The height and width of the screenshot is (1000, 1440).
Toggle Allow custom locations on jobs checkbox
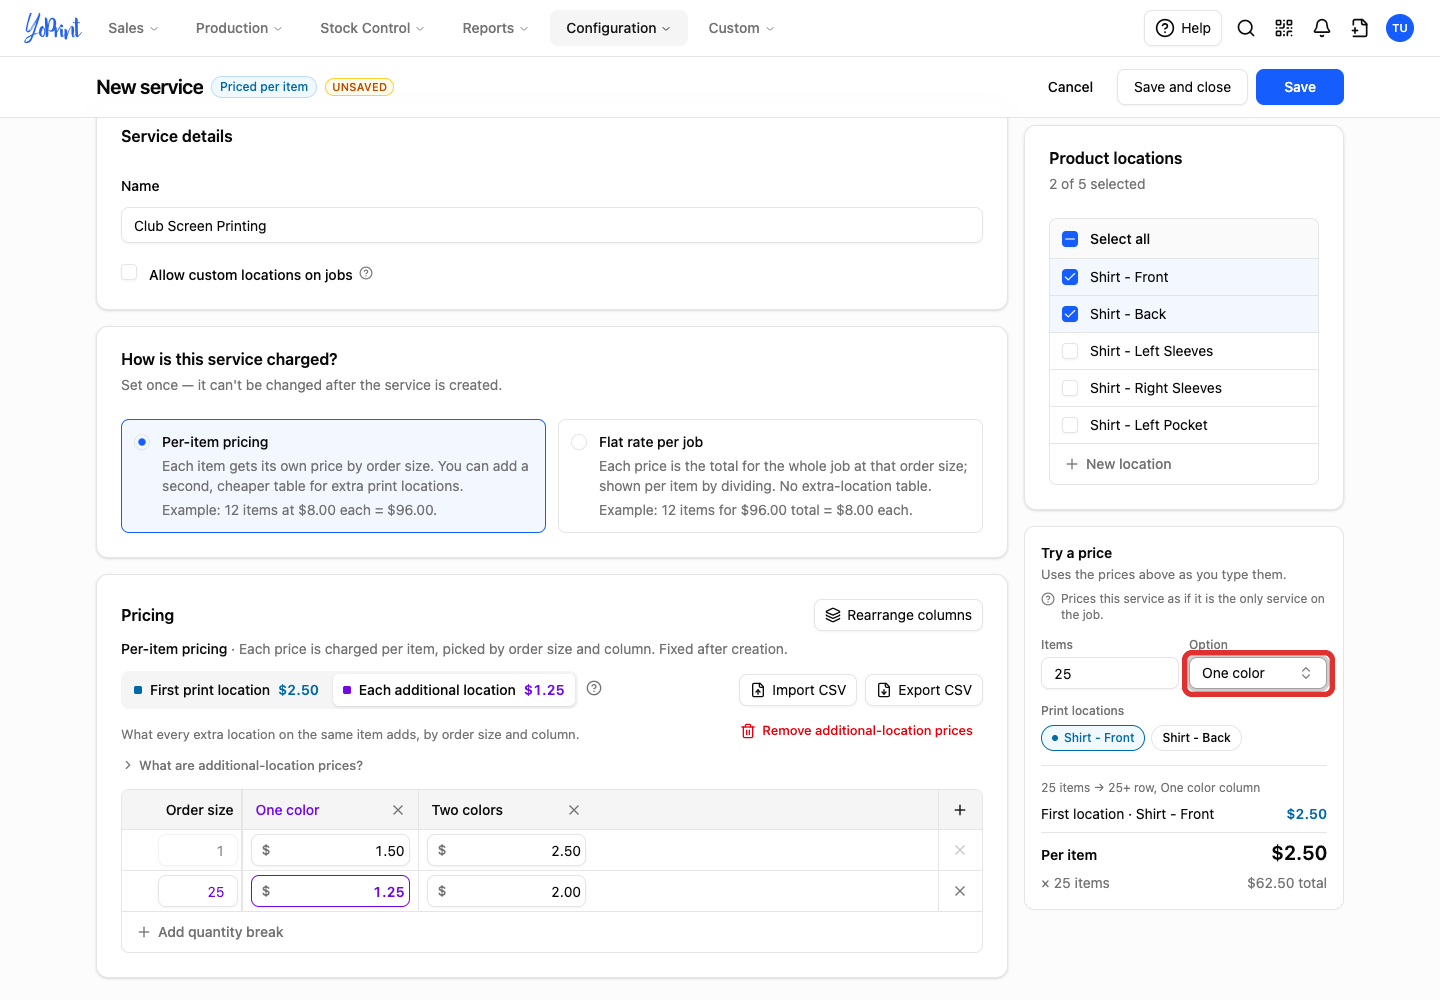click(x=129, y=273)
